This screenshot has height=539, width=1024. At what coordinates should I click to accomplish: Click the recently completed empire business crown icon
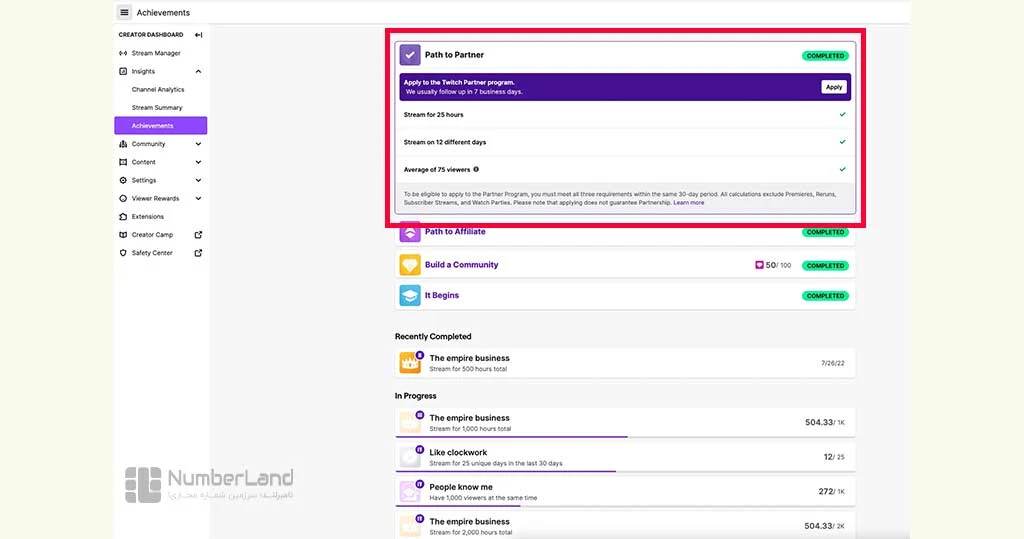pos(410,363)
